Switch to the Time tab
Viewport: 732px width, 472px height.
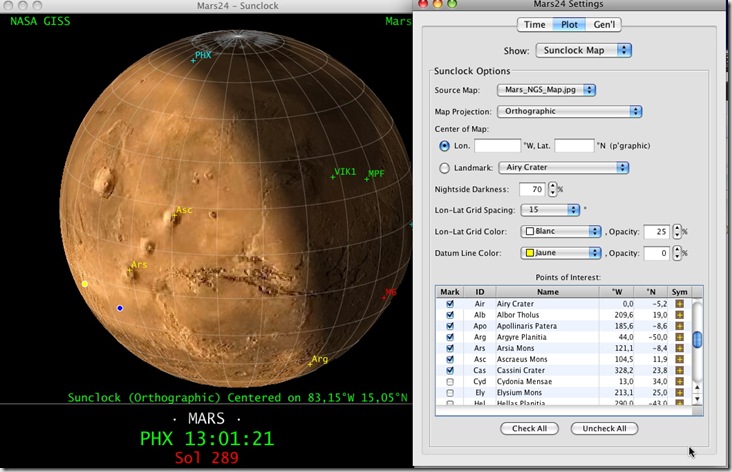tap(535, 25)
